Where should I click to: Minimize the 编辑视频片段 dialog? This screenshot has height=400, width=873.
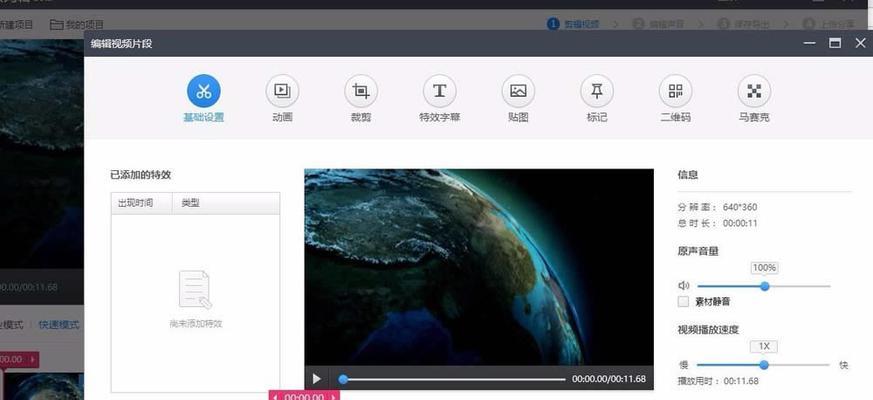coord(810,43)
